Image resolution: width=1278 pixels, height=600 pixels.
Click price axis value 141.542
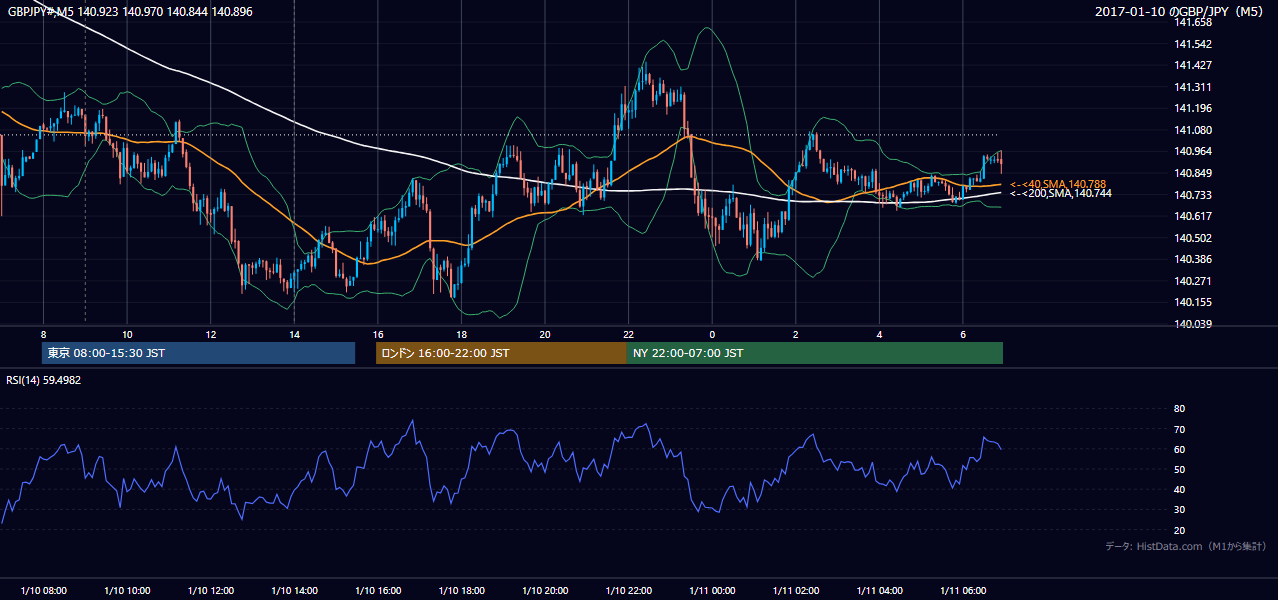click(1194, 44)
